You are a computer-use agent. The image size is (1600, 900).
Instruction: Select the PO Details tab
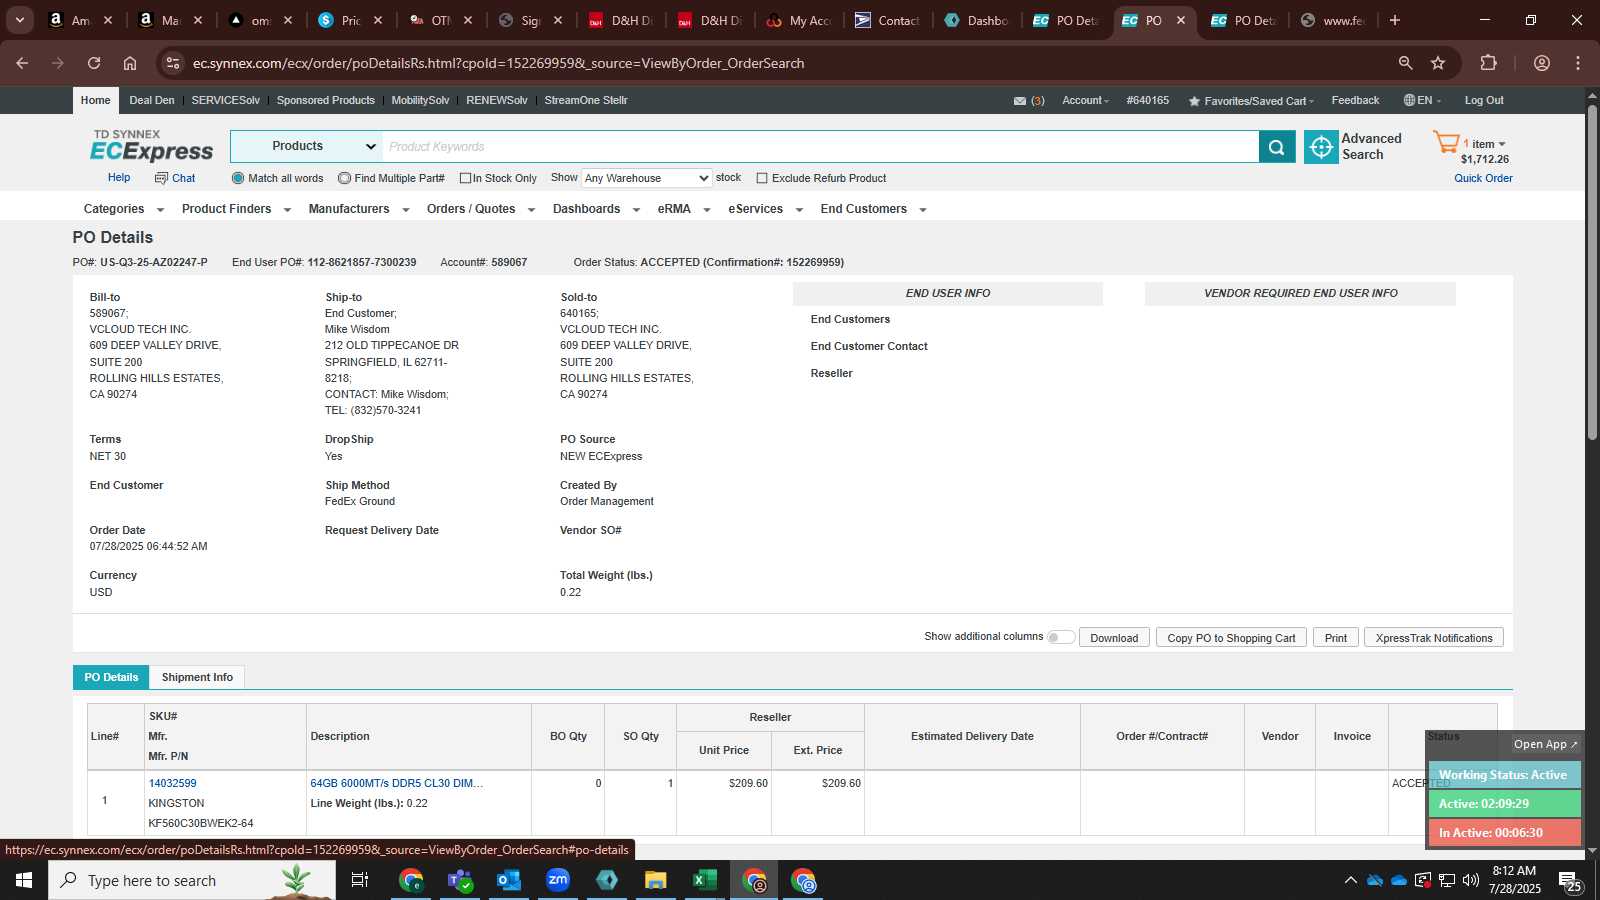point(111,677)
